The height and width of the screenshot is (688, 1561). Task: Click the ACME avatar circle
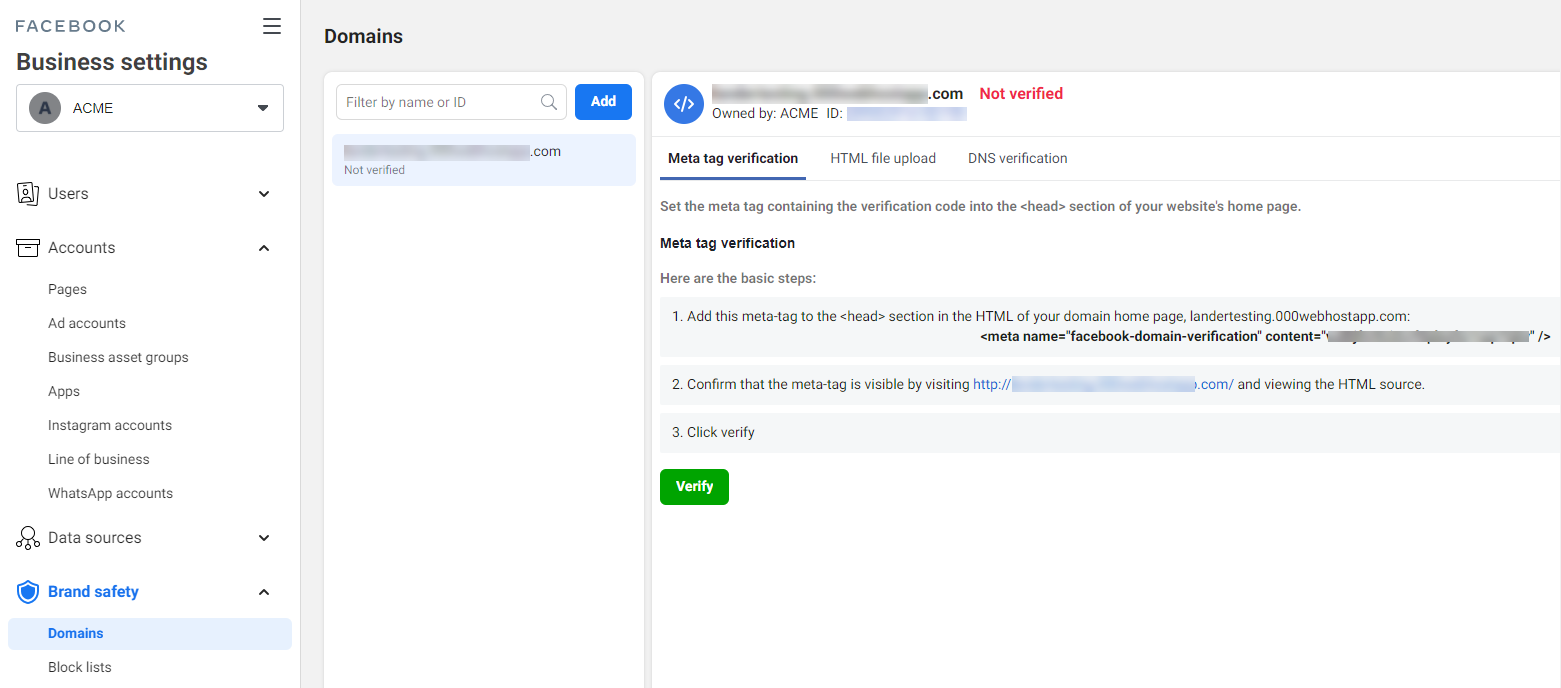[x=44, y=107]
